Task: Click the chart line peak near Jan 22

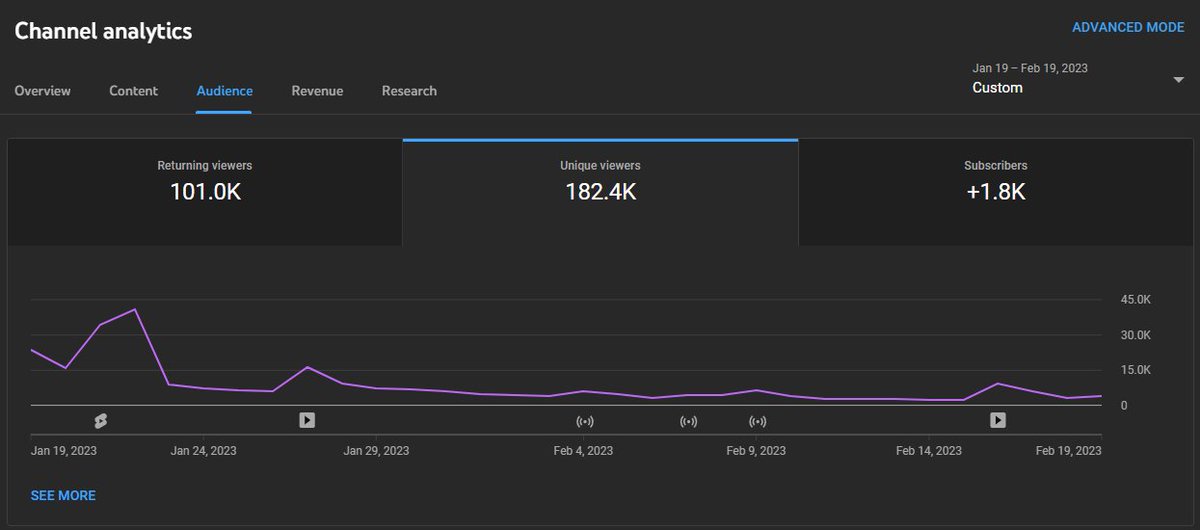Action: pos(134,309)
